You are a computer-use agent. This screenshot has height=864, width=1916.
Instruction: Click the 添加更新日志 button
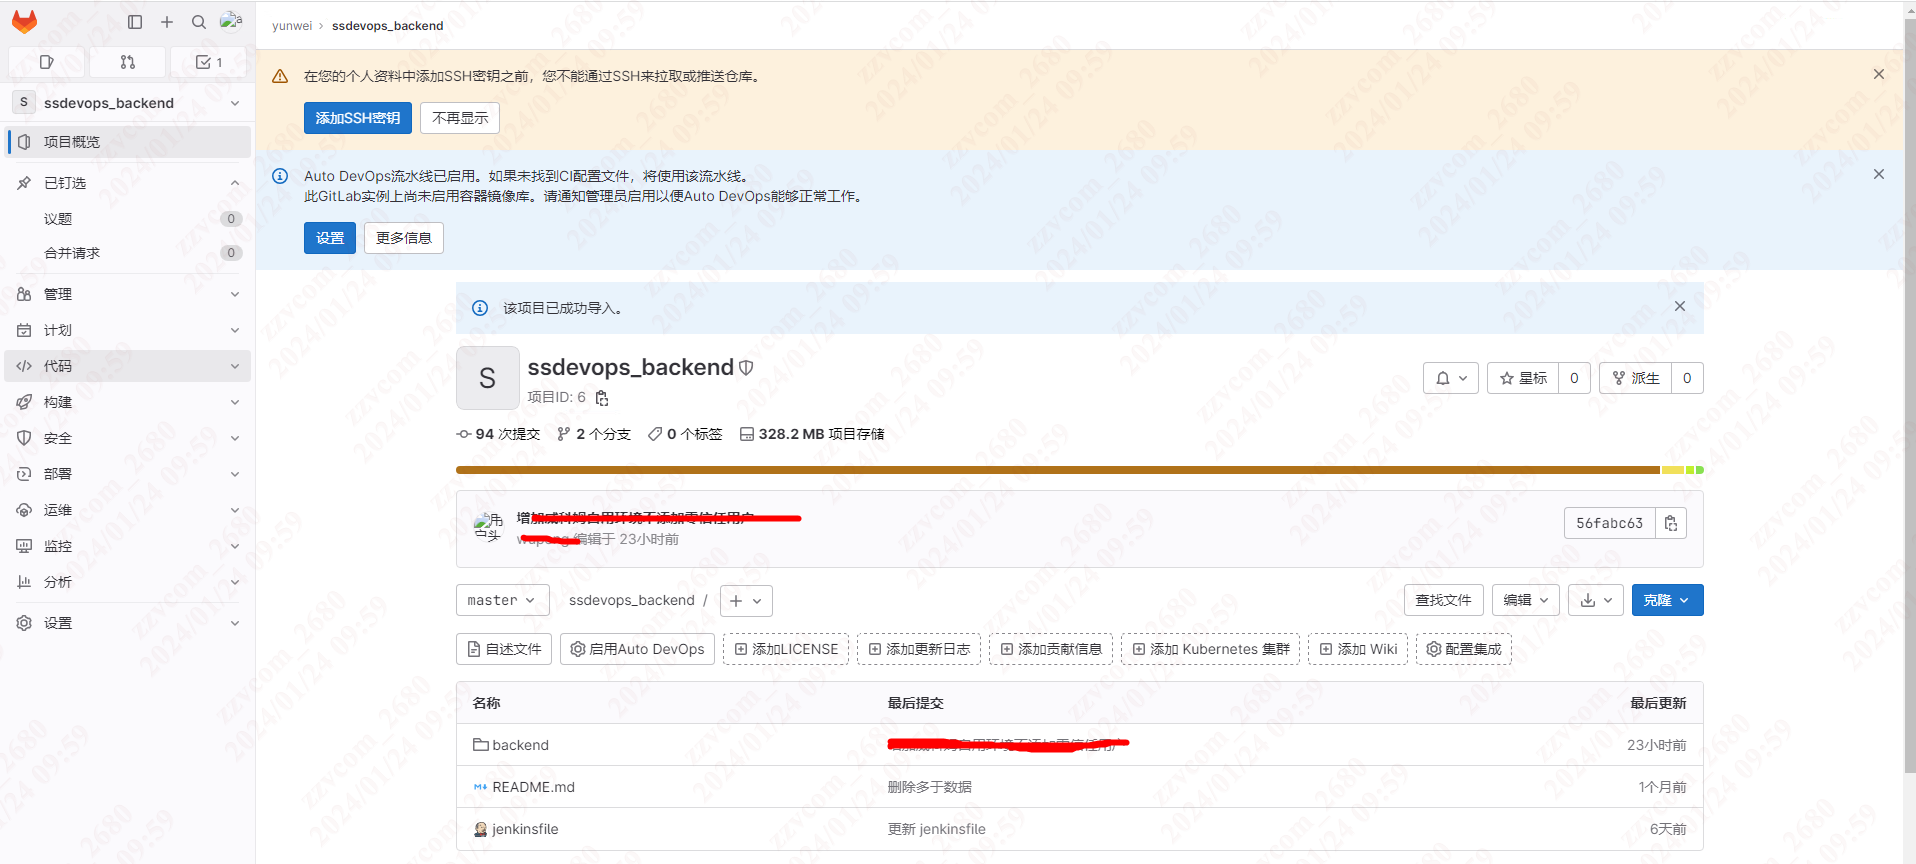click(919, 649)
